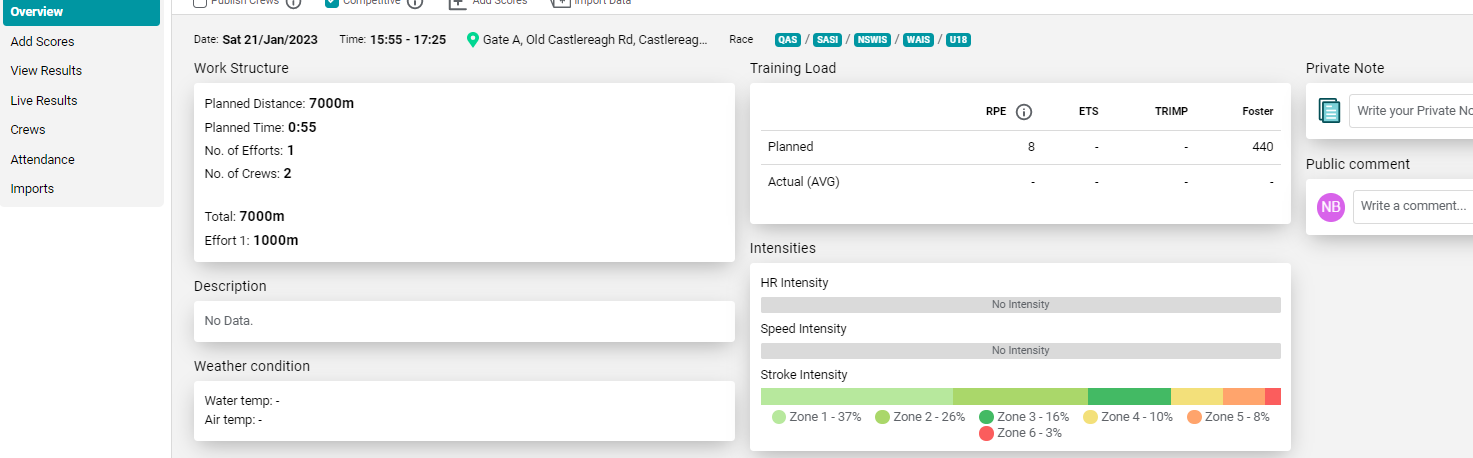This screenshot has height=458, width=1473.
Task: Select Crews in the sidebar
Action: [x=28, y=130]
